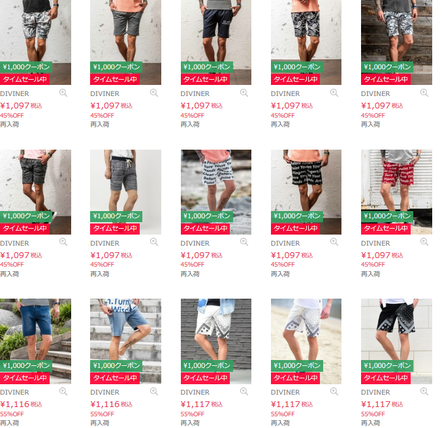Click magnifier icon under dark blue denim shorts
Image resolution: width=442 pixels, height=428 pixels.
[x=63, y=391]
